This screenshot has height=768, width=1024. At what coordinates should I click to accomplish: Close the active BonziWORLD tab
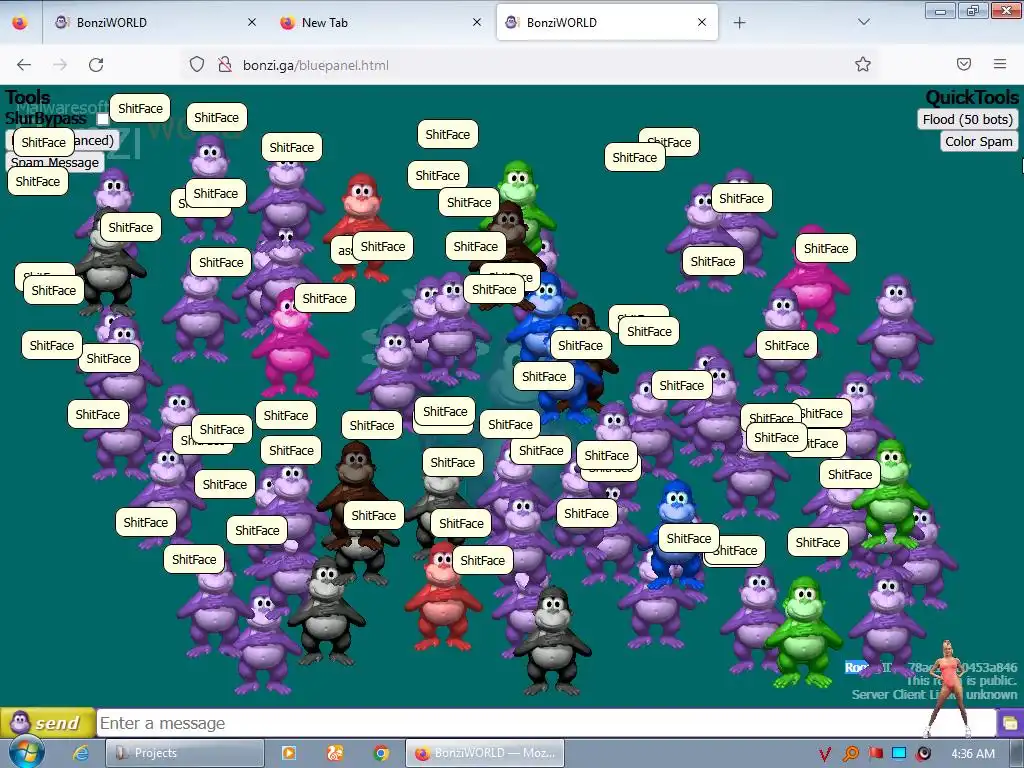(x=702, y=22)
